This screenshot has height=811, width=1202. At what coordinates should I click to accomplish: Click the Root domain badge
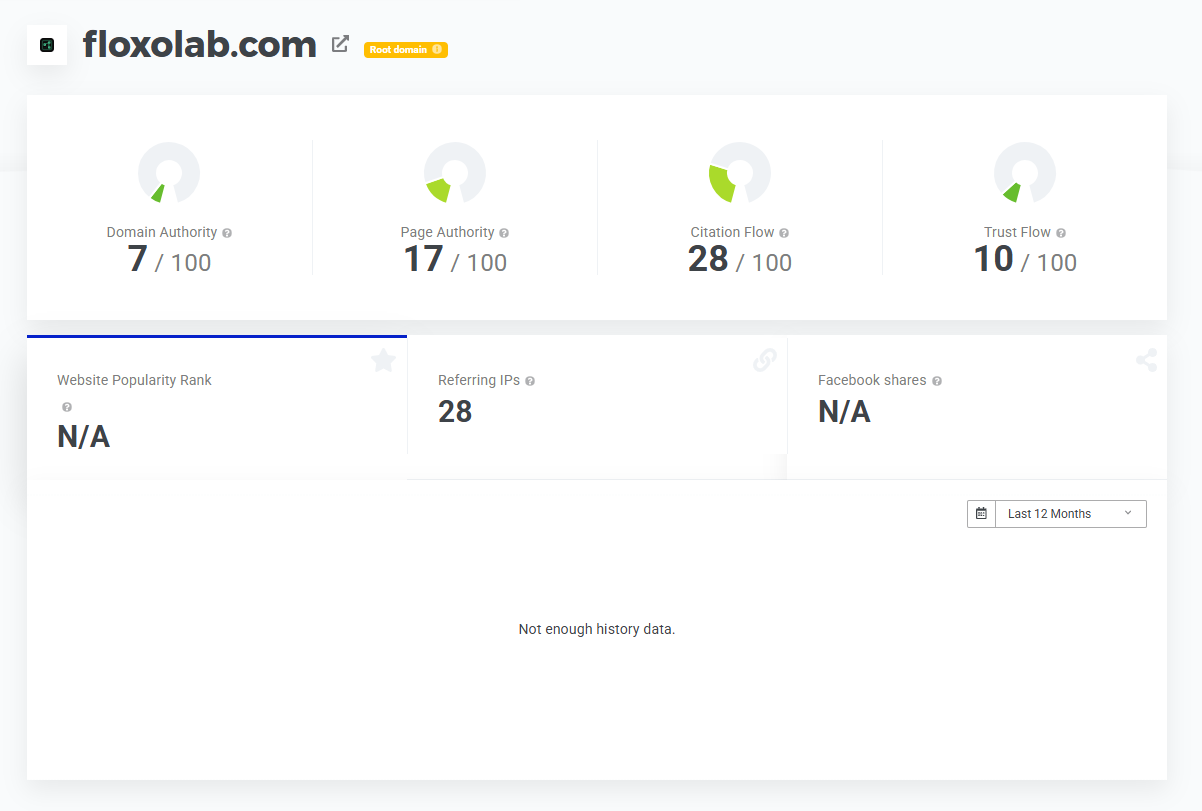(406, 50)
